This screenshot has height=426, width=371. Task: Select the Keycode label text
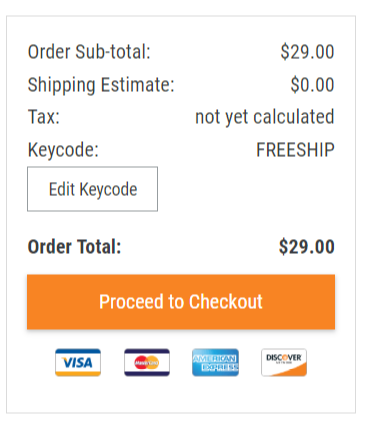tap(63, 150)
